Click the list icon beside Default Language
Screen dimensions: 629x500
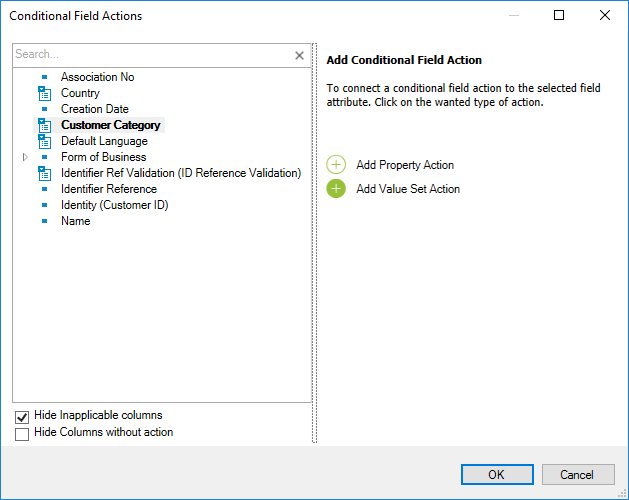tap(44, 141)
